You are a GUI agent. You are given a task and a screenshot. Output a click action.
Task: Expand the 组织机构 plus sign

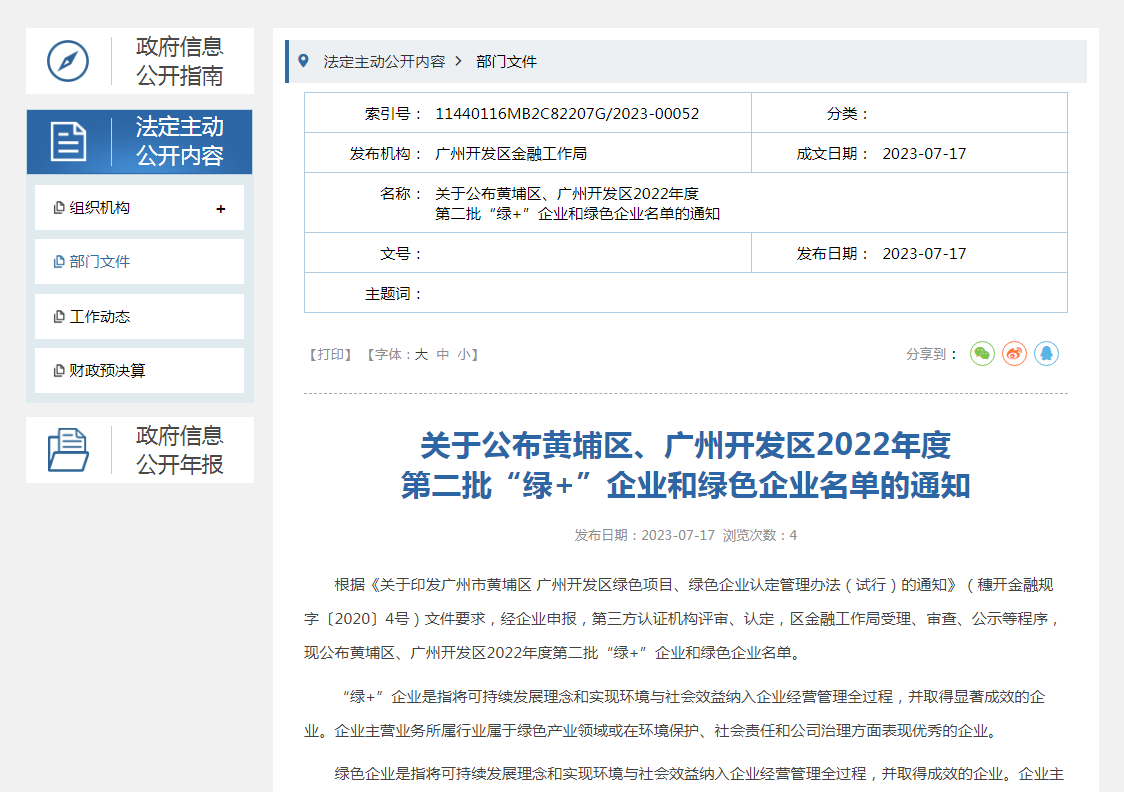pos(221,209)
